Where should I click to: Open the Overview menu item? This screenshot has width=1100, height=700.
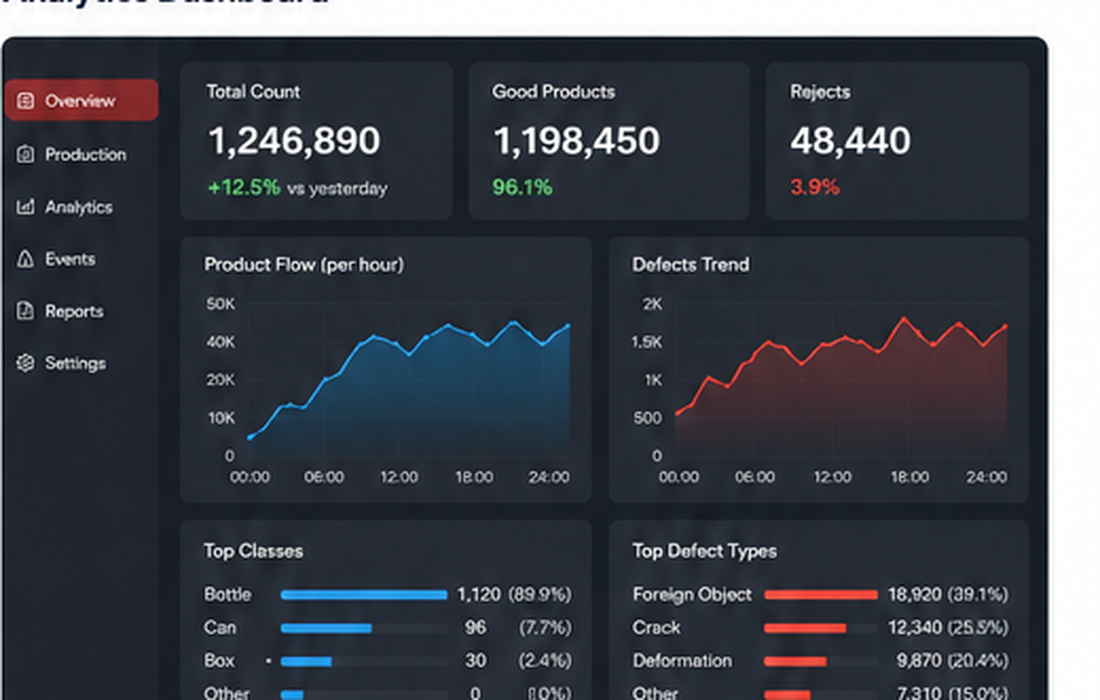click(81, 100)
